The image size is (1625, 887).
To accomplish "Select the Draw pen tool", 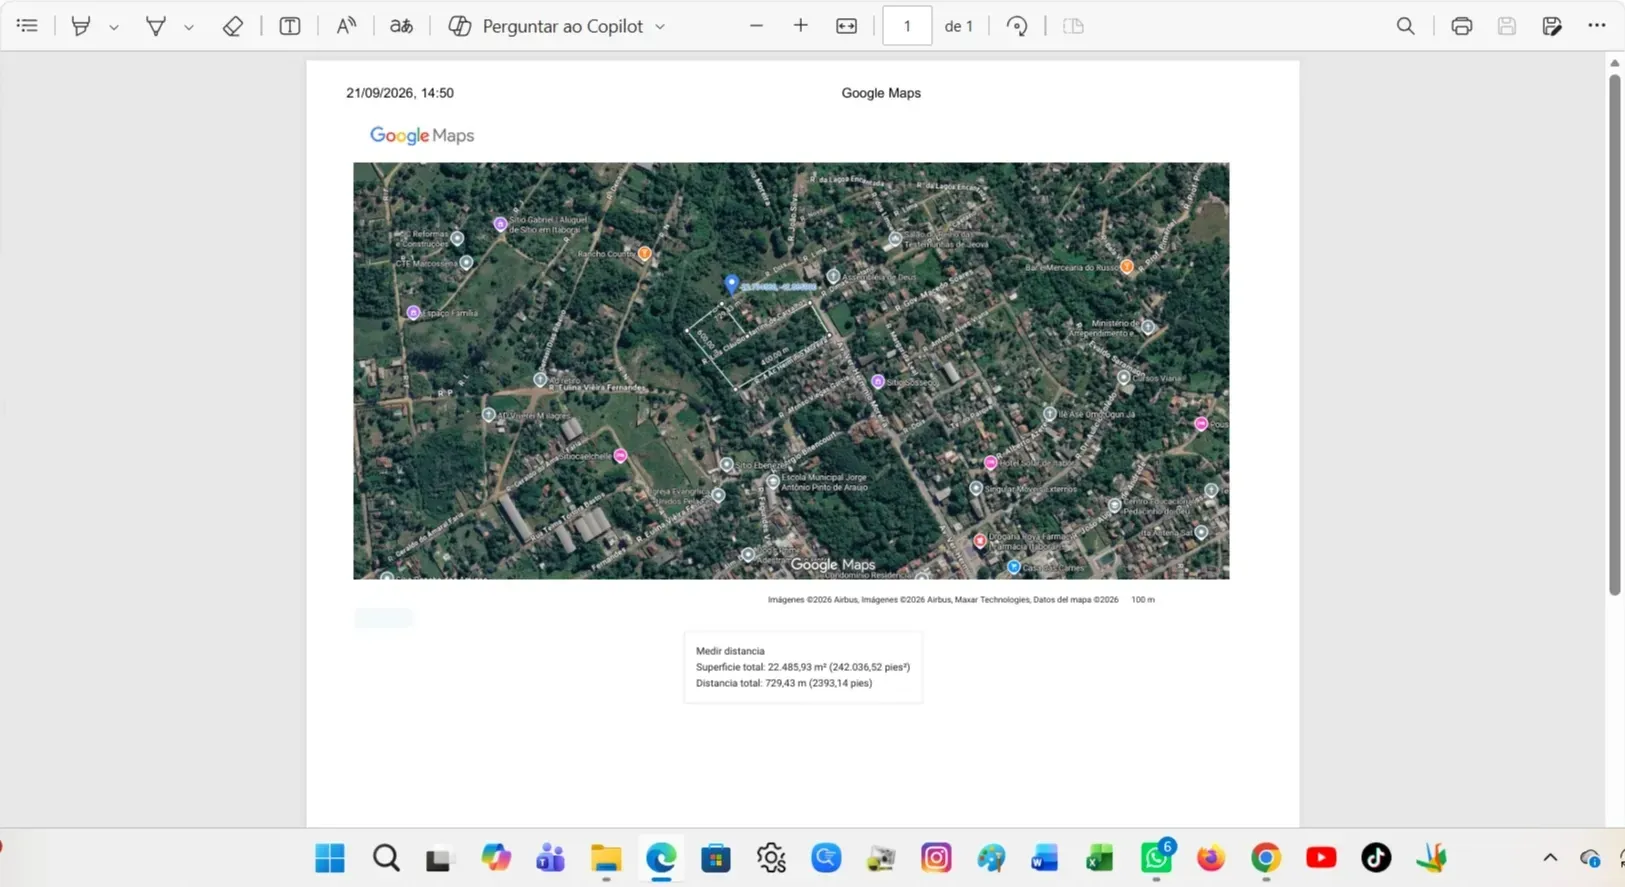I will coord(156,26).
